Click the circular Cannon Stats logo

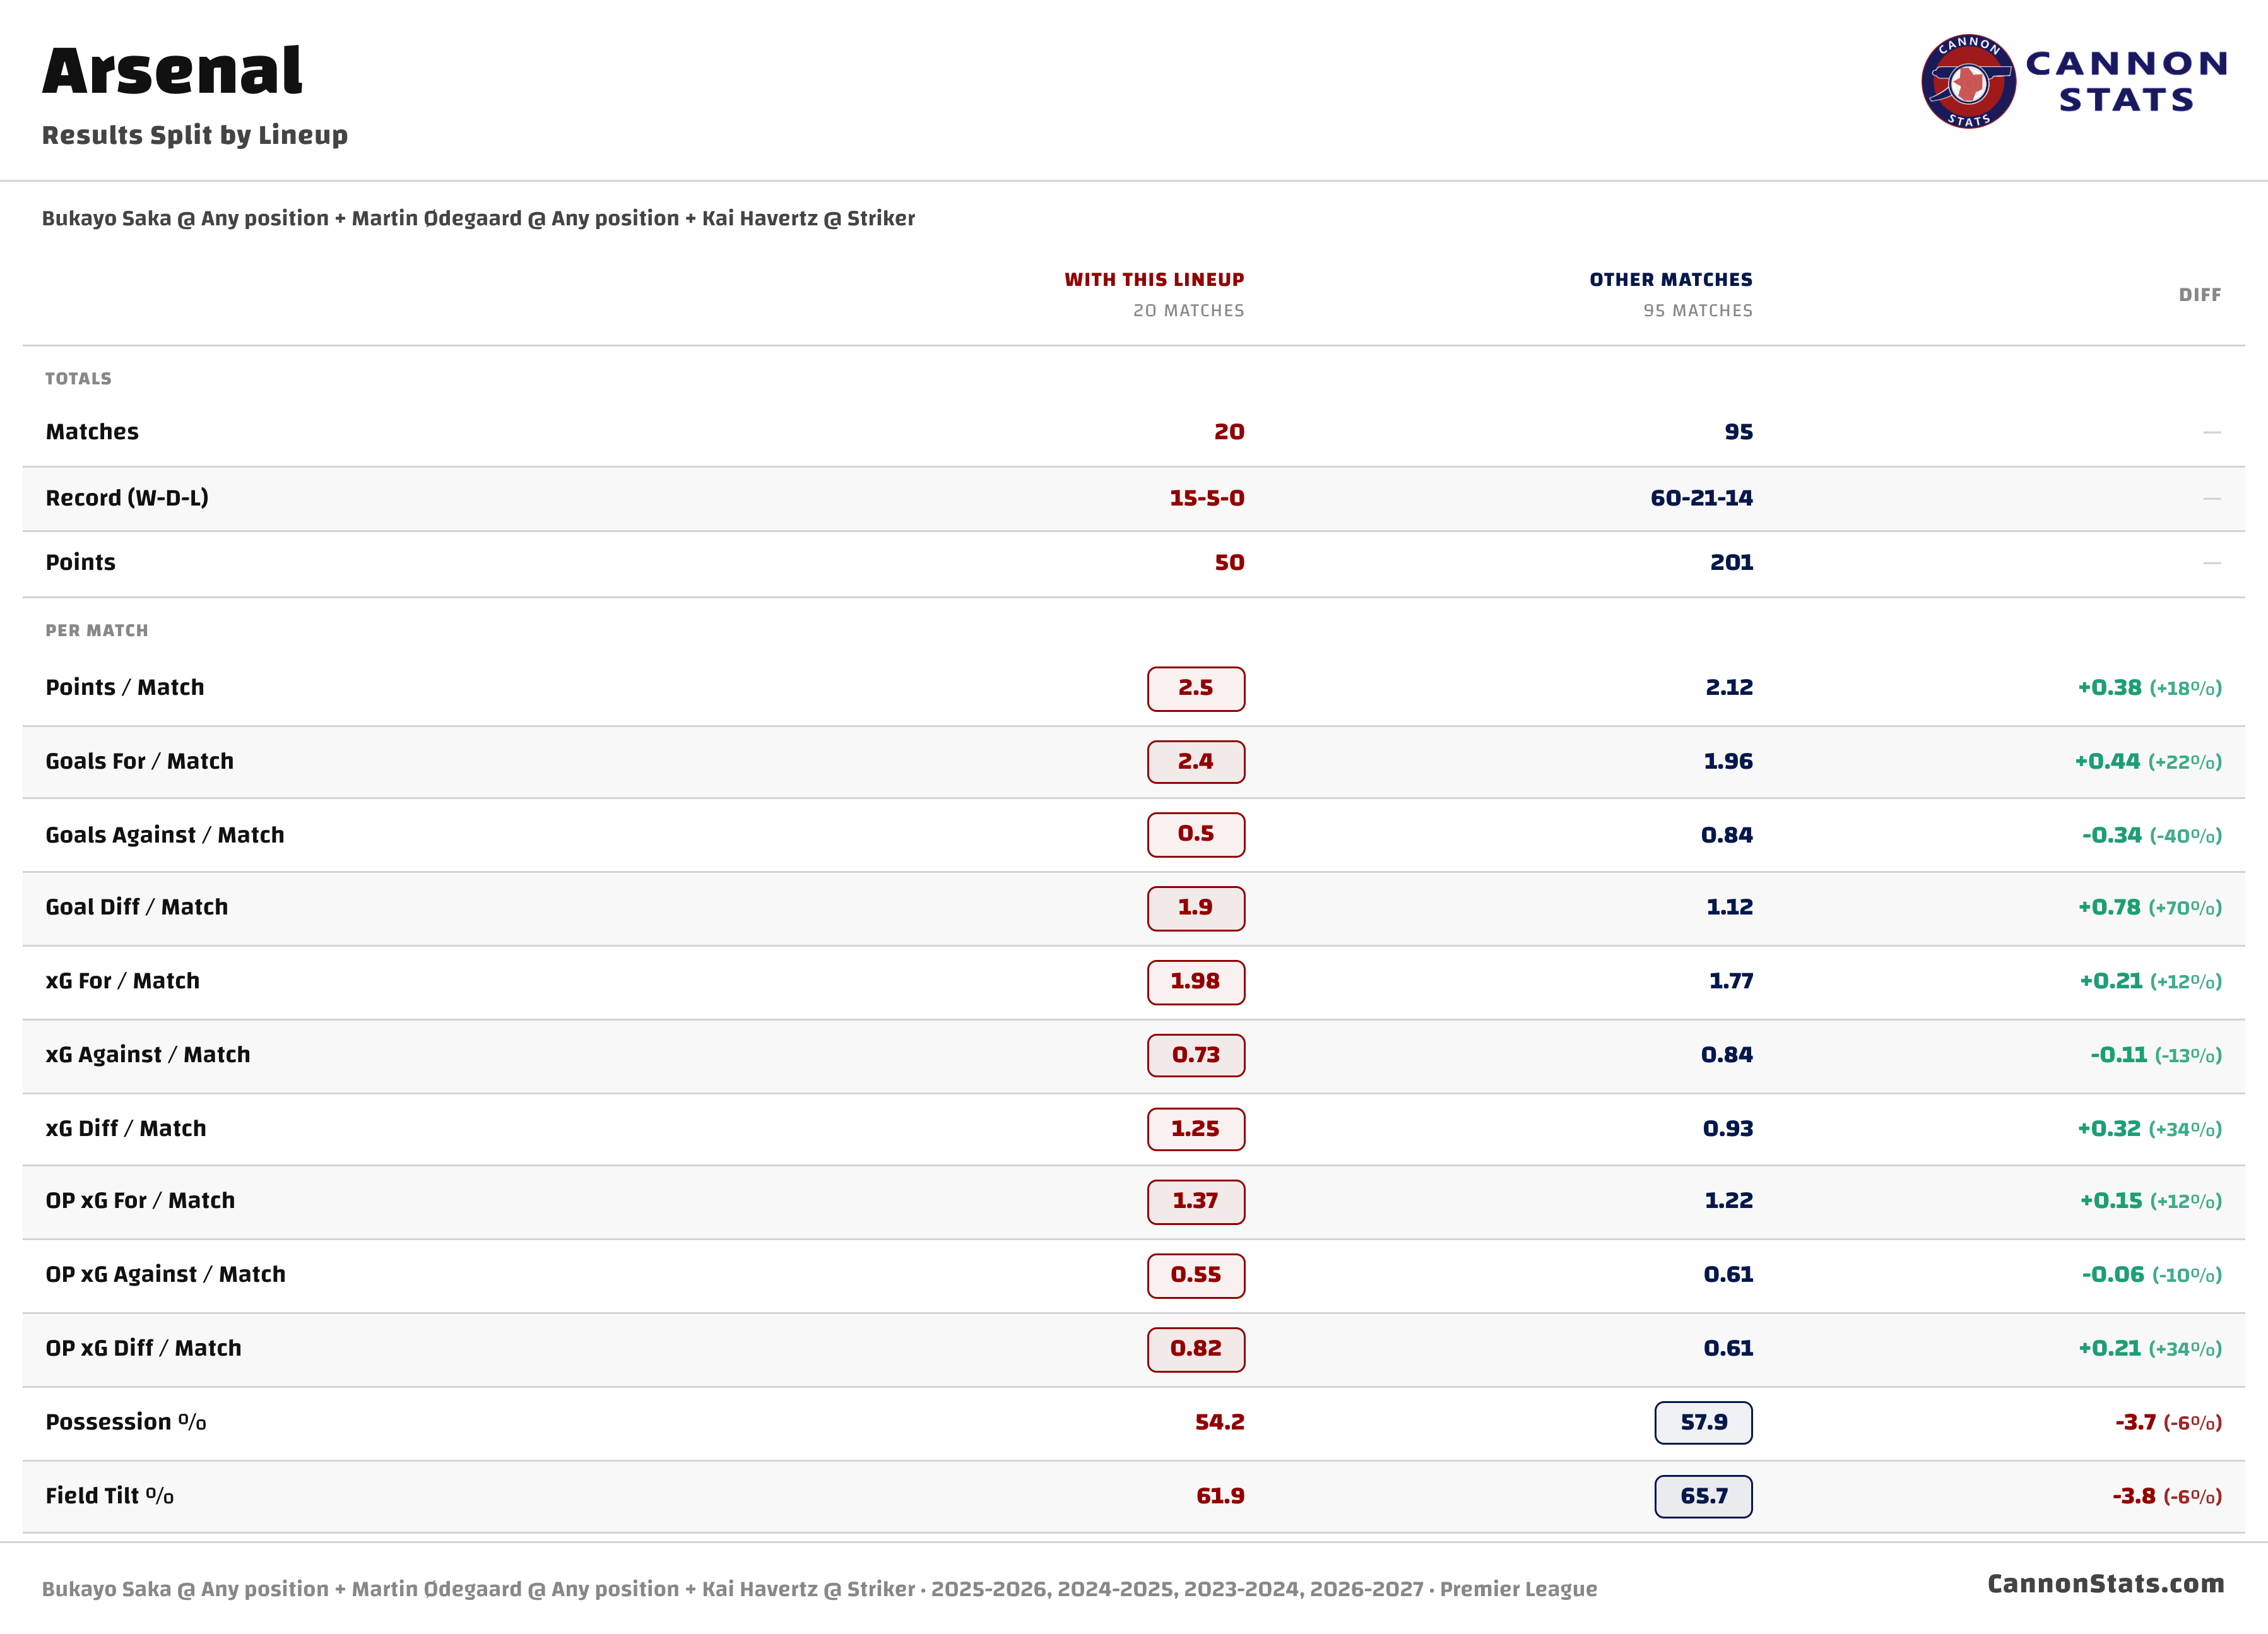coord(1967,82)
